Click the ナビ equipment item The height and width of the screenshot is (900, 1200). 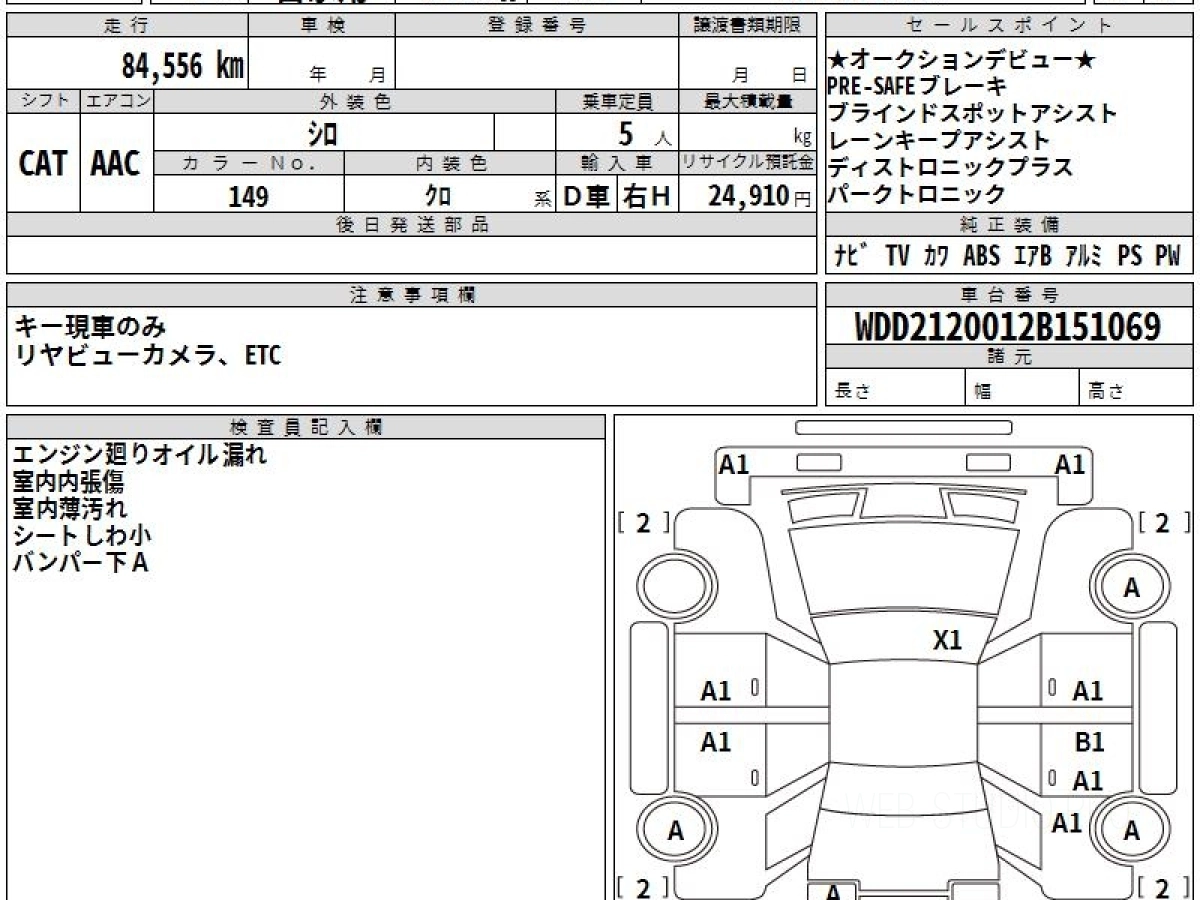click(849, 256)
